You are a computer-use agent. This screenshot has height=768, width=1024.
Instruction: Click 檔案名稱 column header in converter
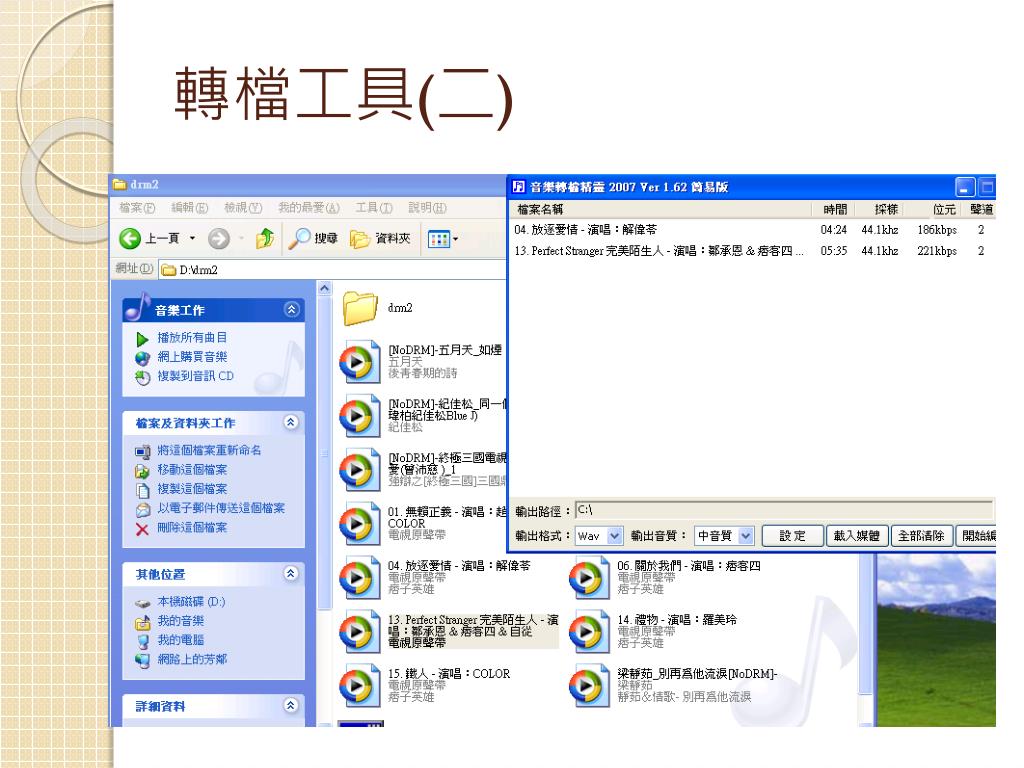point(661,210)
